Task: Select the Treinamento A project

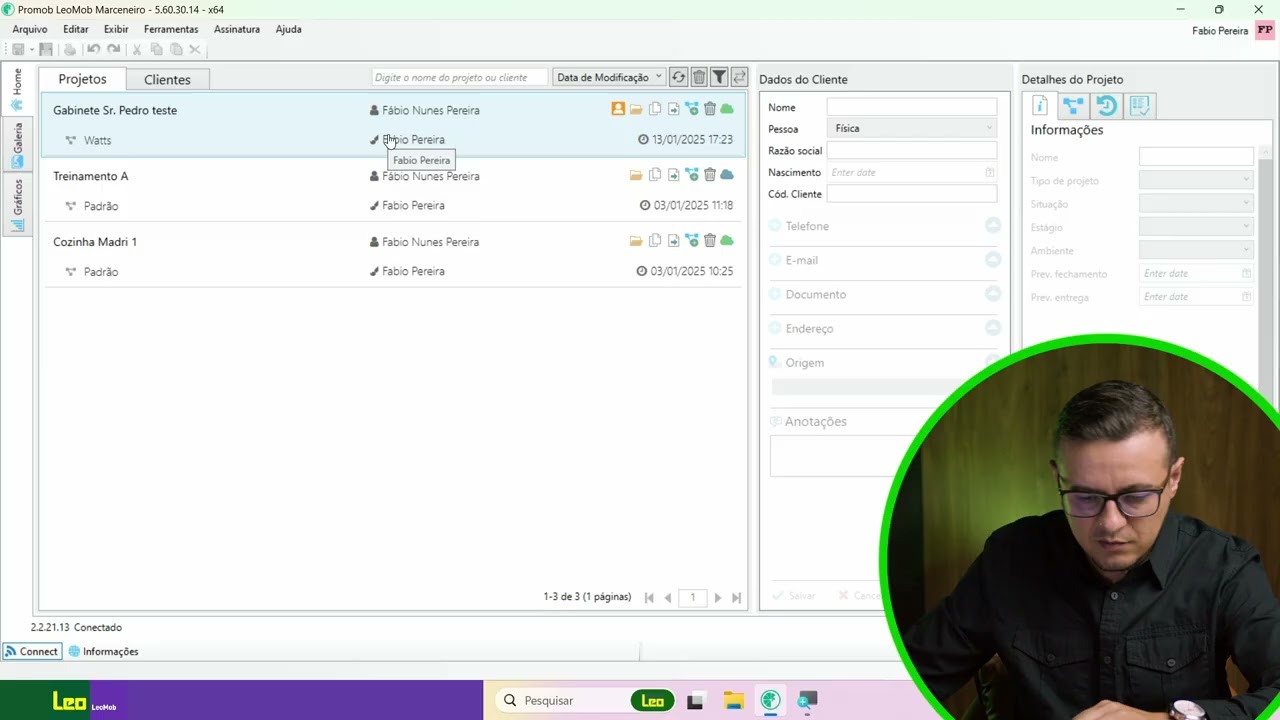Action: pyautogui.click(x=91, y=176)
